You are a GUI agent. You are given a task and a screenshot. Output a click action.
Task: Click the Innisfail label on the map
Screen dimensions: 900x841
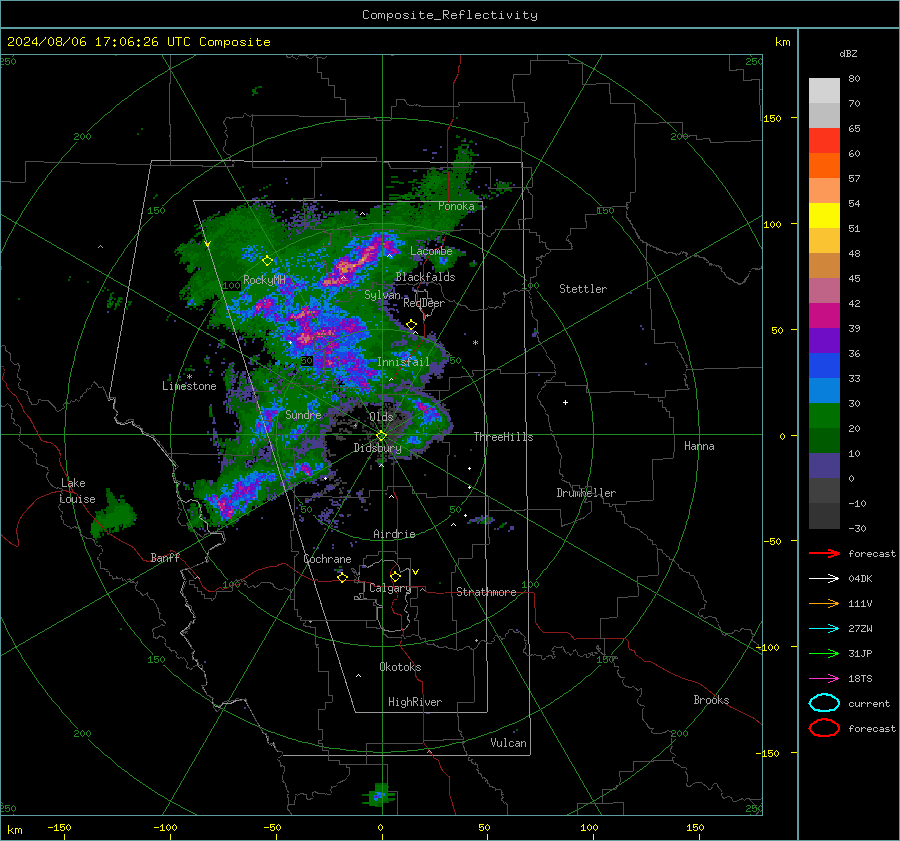tap(403, 362)
